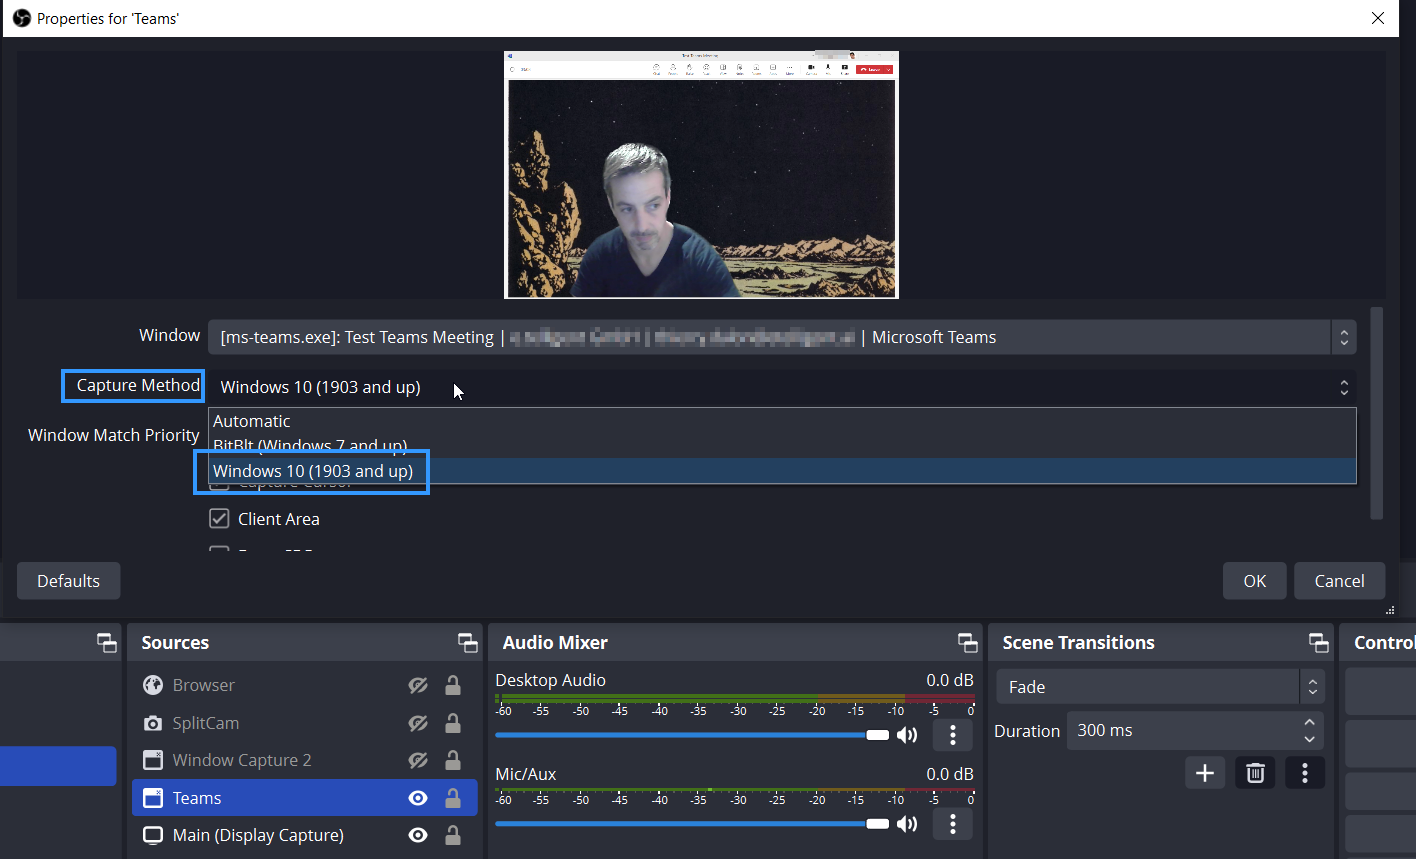Viewport: 1416px width, 859px height.
Task: Open the Capture Method dropdown
Action: point(782,387)
